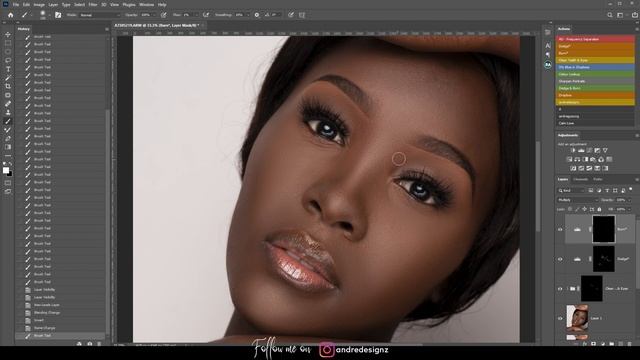Add a Hue/Saturation adjustment
The width and height of the screenshot is (640, 360).
point(569,159)
